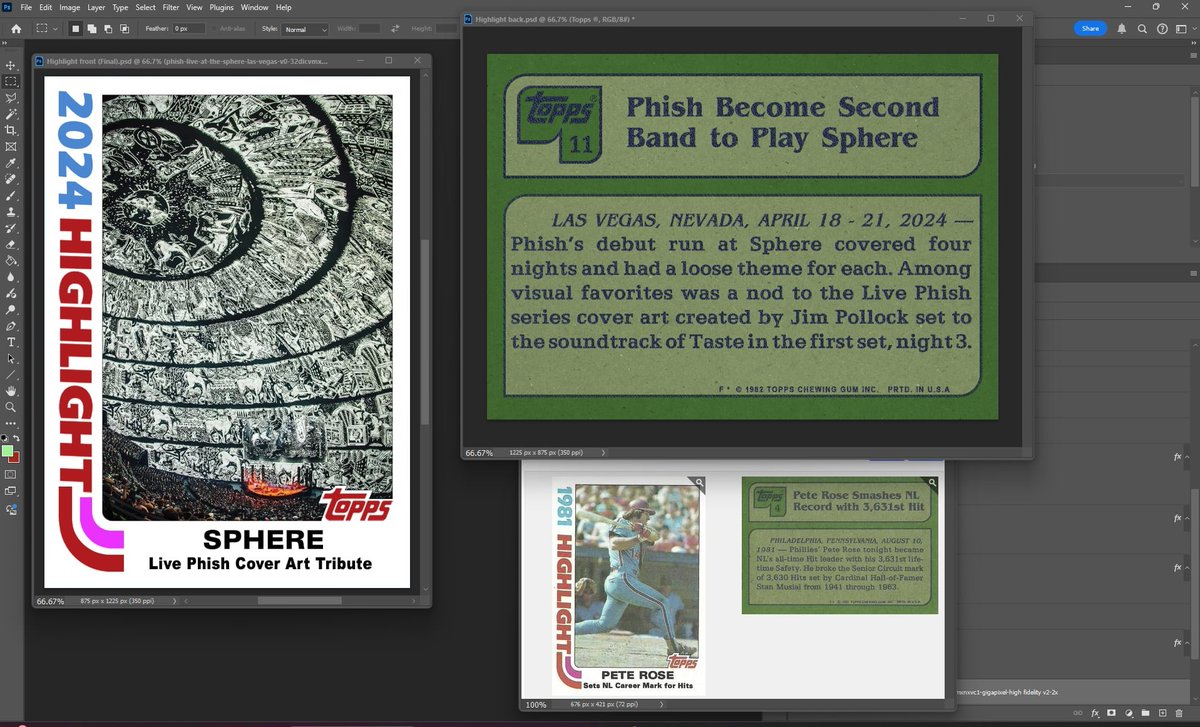Select the Spot Healing Brush tool

[x=11, y=179]
